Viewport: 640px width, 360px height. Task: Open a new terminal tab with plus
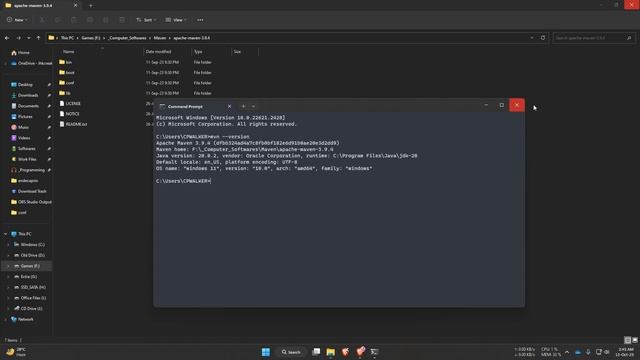coord(243,106)
